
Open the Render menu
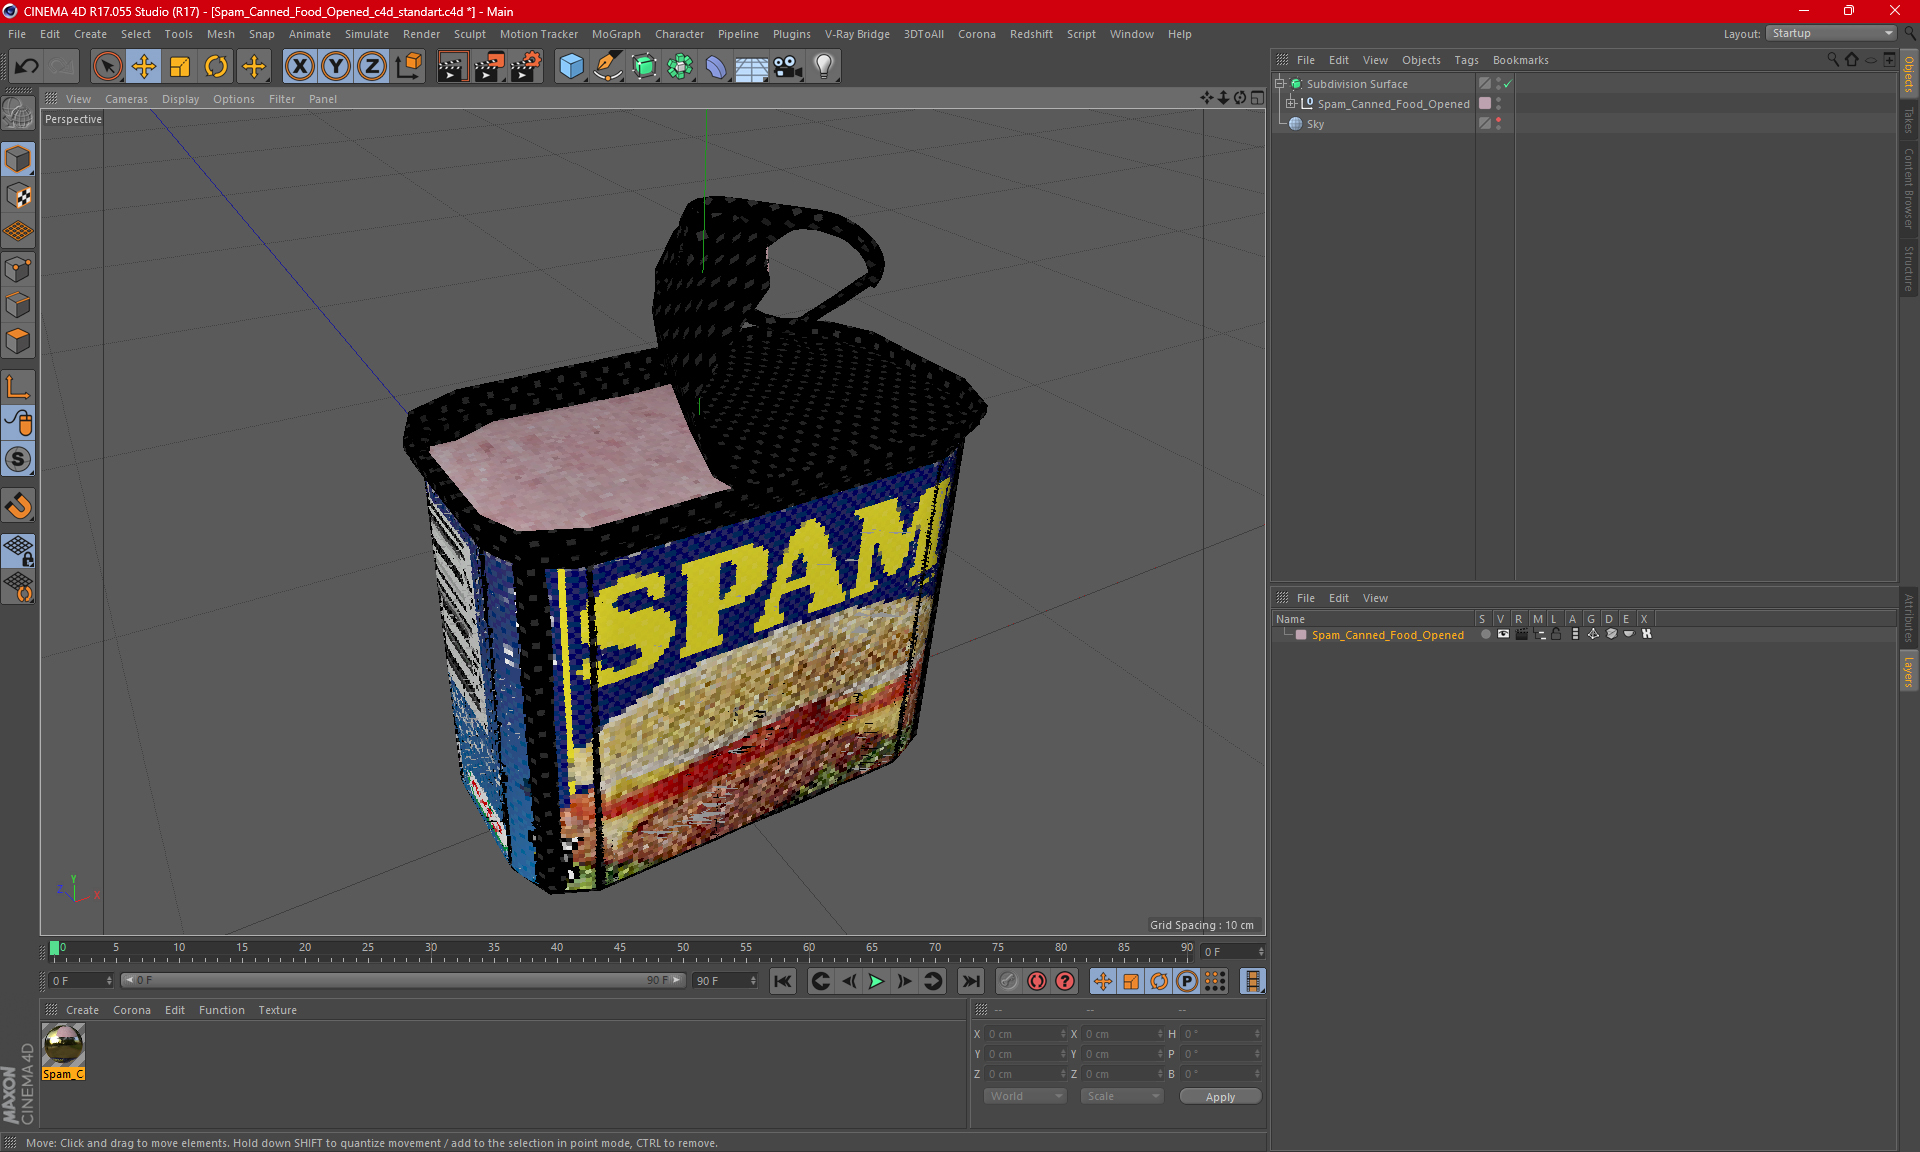421,34
